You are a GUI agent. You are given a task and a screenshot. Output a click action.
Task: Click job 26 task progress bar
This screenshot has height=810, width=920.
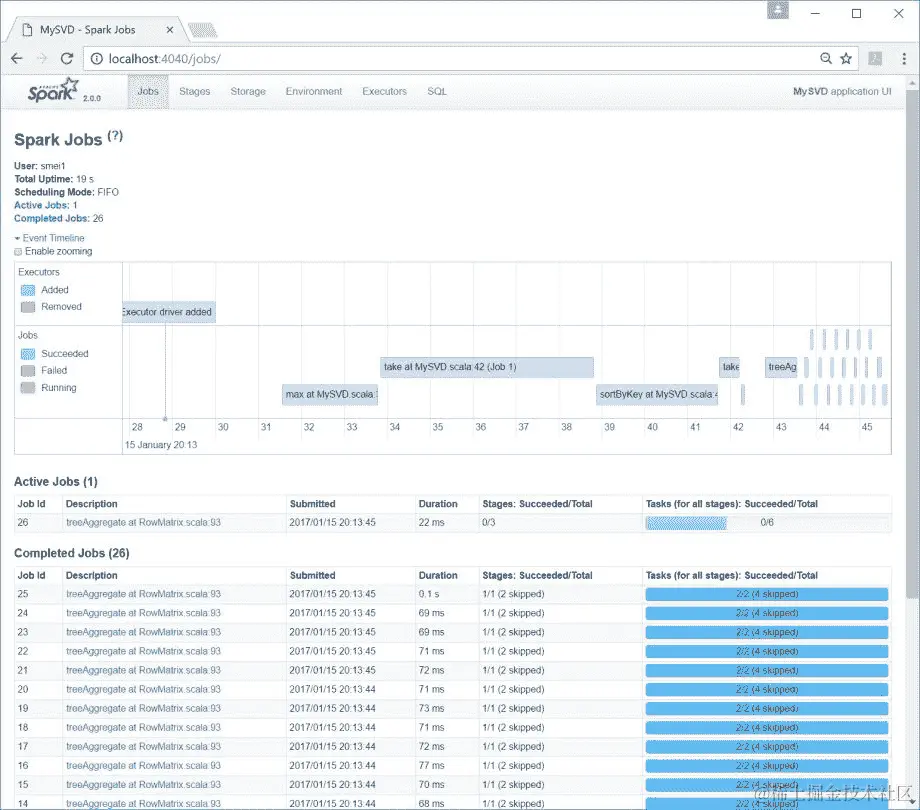tap(767, 523)
